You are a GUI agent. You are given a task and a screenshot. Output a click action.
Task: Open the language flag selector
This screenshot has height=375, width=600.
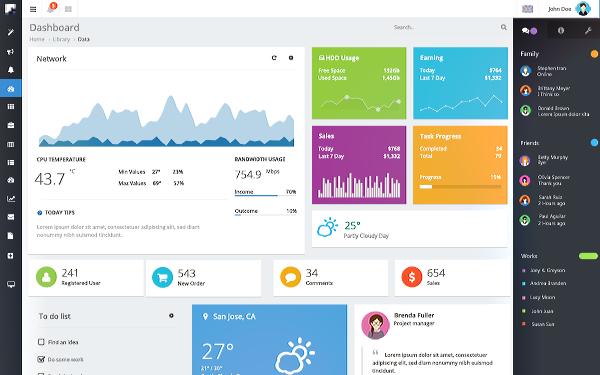coord(527,9)
